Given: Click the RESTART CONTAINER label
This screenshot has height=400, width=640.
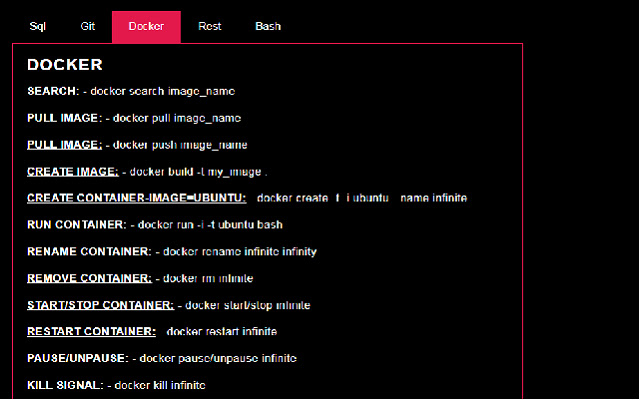Looking at the screenshot, I should coord(91,331).
